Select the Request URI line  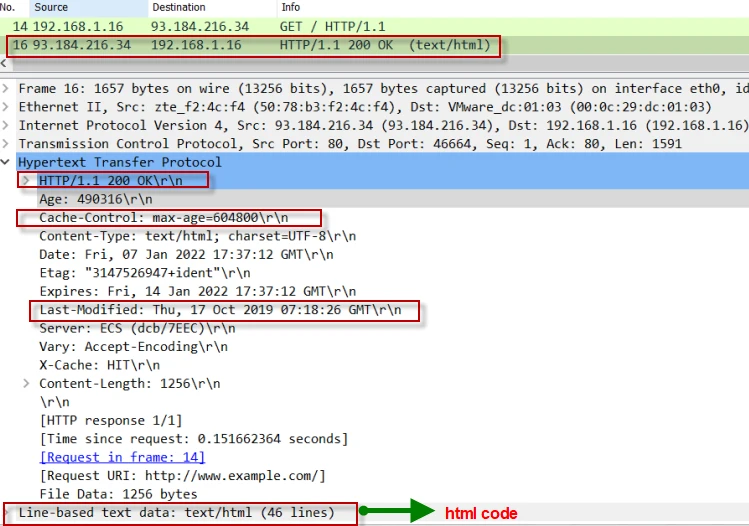coord(182,475)
